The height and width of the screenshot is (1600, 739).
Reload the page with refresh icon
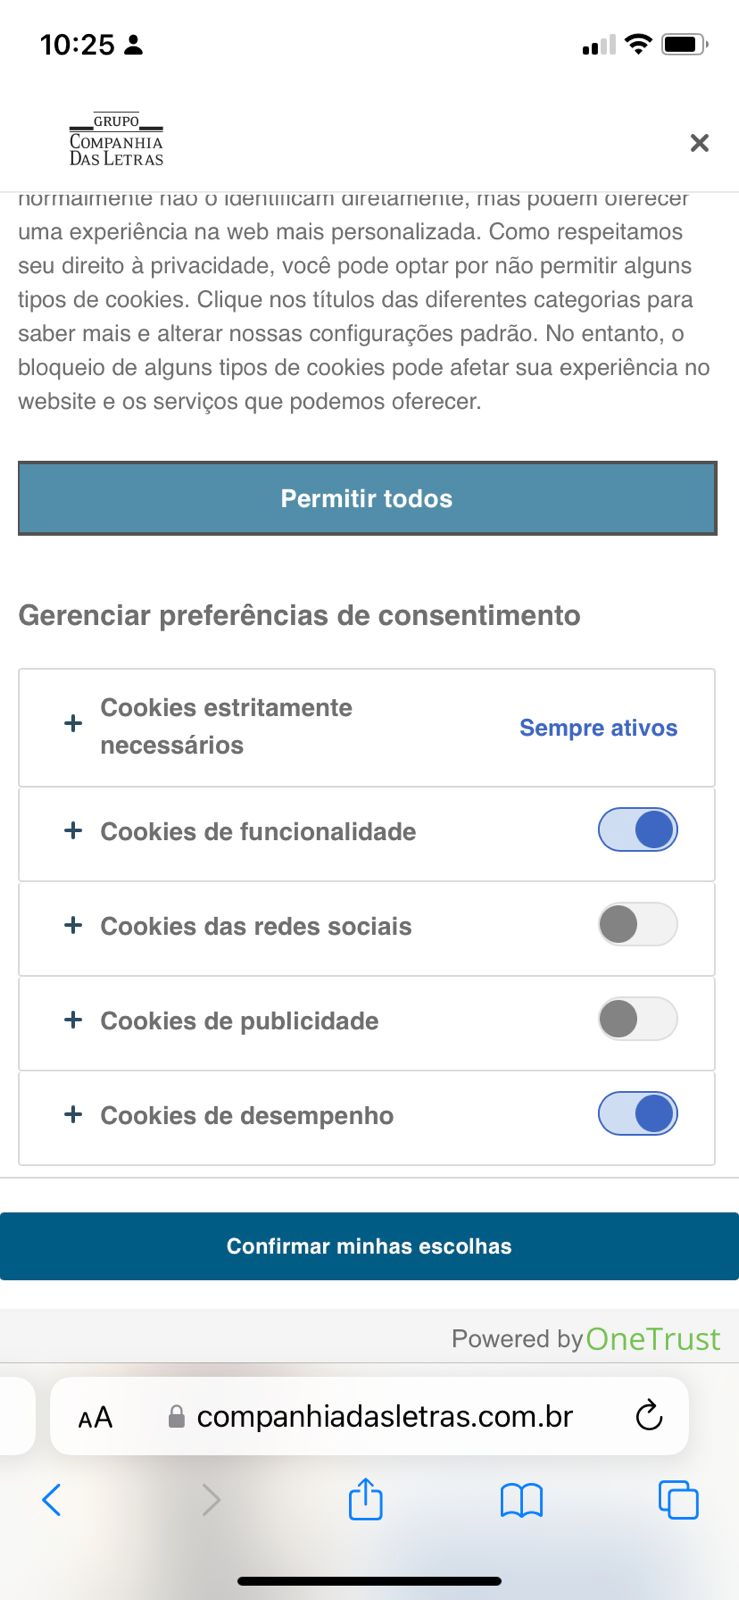[x=649, y=1415]
